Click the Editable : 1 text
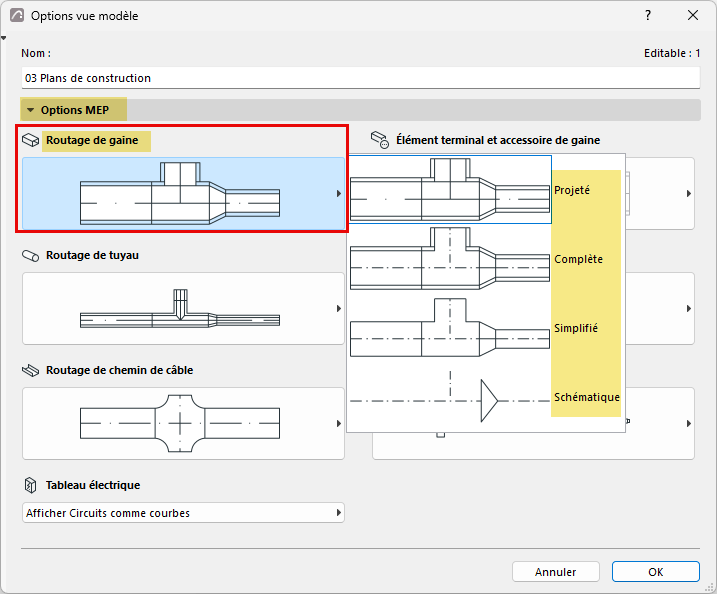The width and height of the screenshot is (717, 594). pos(672,54)
